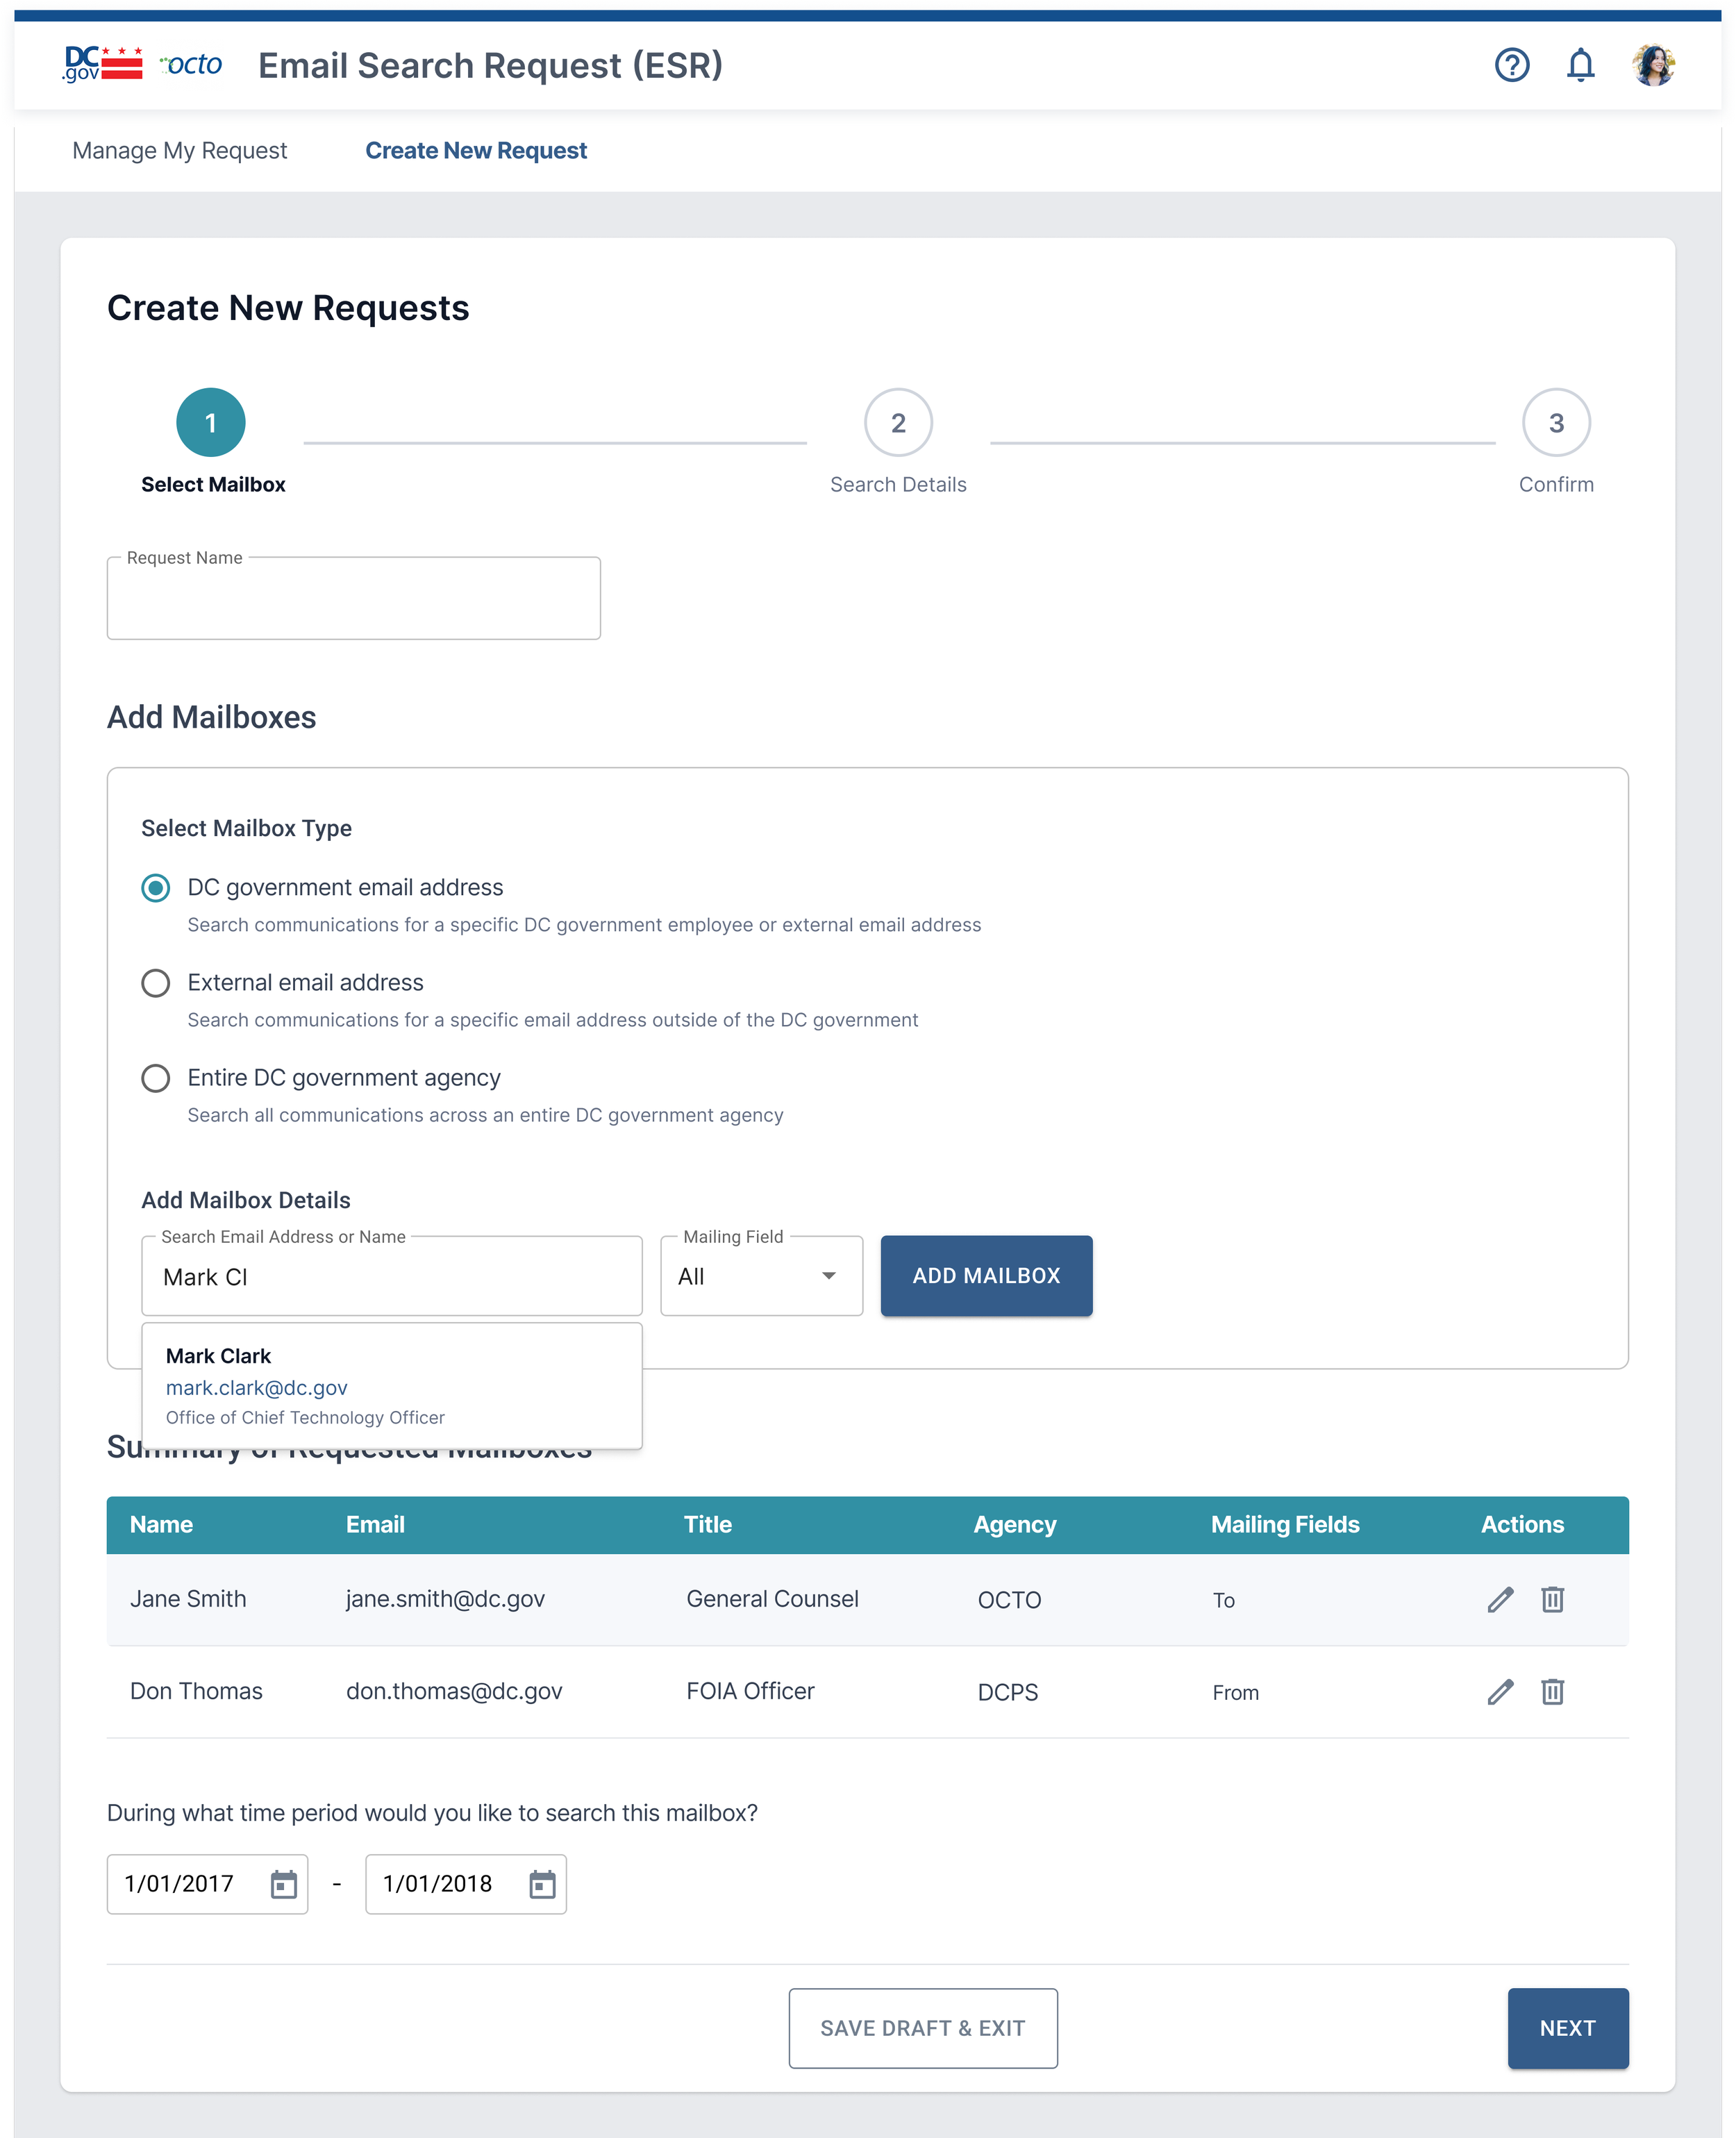Open Create New Request tab
This screenshot has width=1736, height=2138.
(476, 151)
